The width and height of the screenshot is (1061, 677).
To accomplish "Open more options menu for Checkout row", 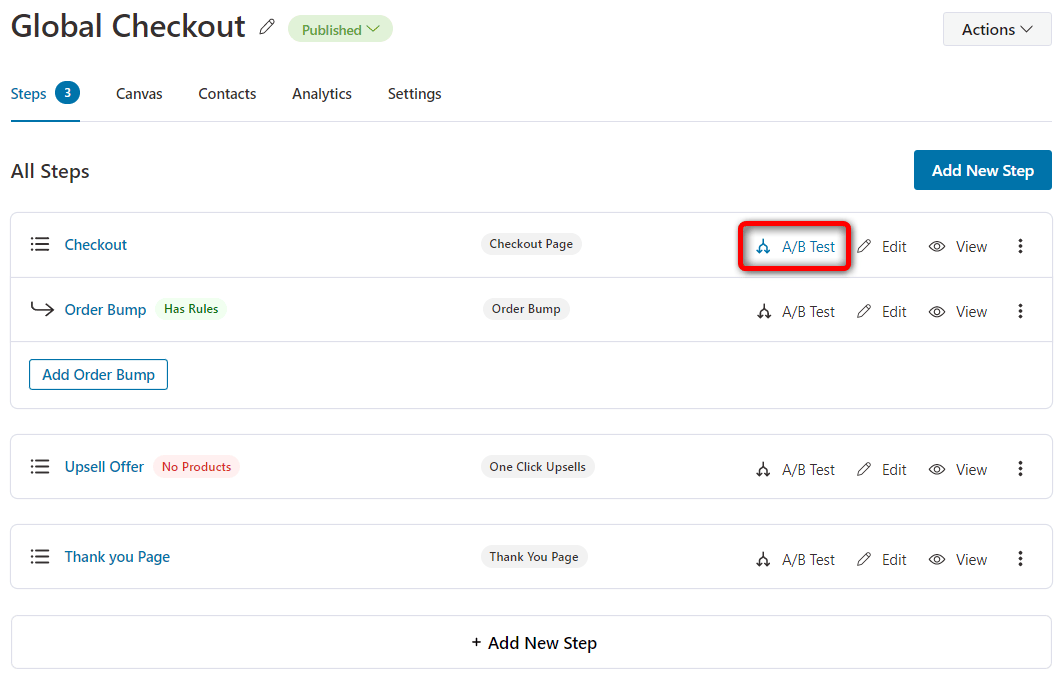I will pos(1020,246).
